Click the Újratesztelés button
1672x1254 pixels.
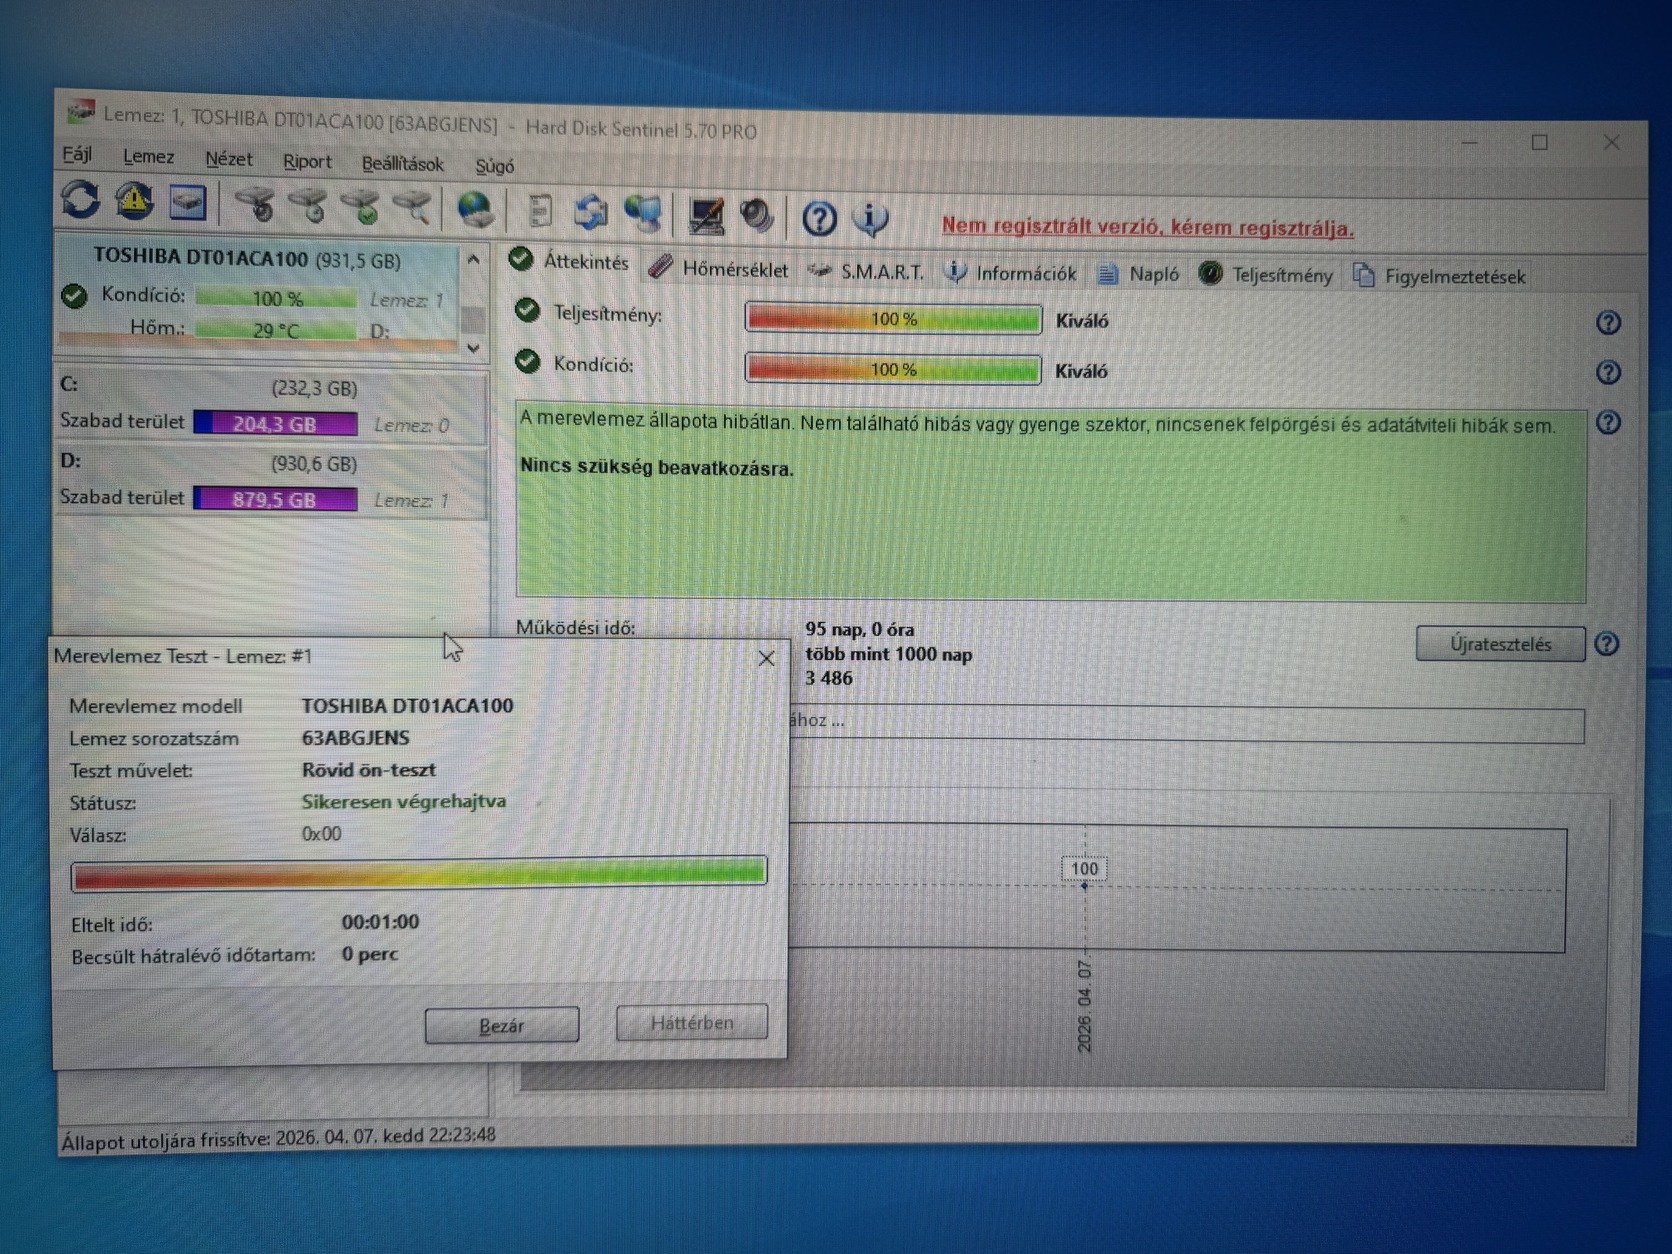point(1500,644)
